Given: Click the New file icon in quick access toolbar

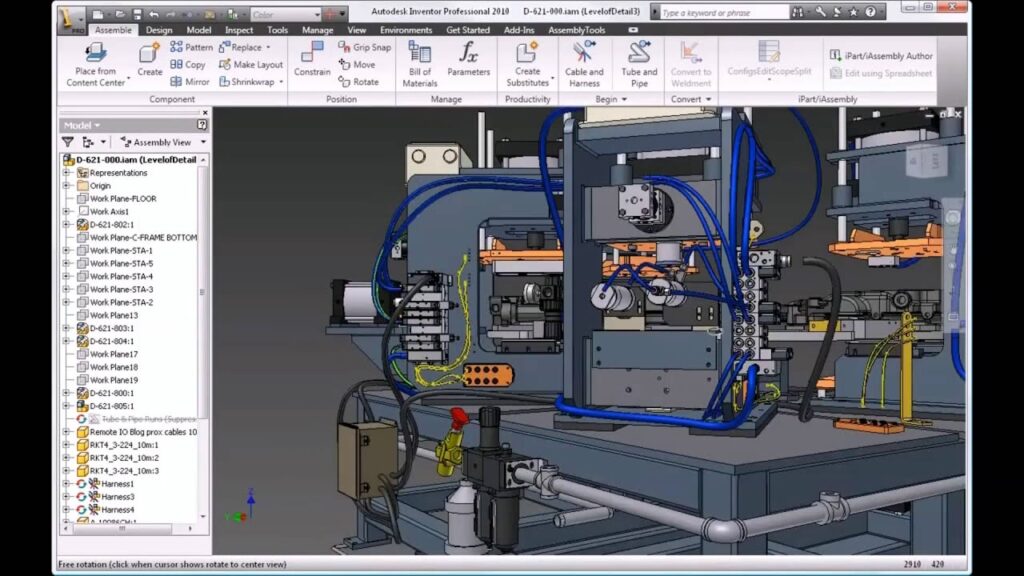Looking at the screenshot, I should click(97, 14).
